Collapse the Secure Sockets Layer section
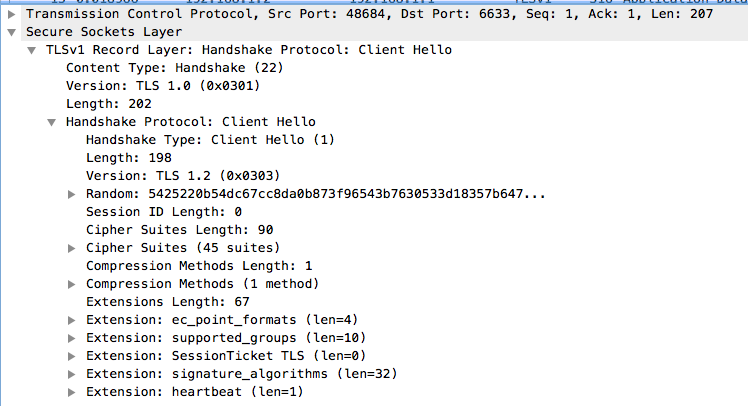The image size is (748, 406). (x=11, y=32)
